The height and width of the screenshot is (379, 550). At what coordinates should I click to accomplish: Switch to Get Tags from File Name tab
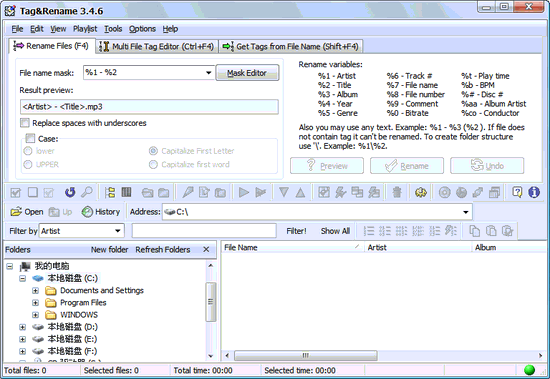pyautogui.click(x=291, y=46)
